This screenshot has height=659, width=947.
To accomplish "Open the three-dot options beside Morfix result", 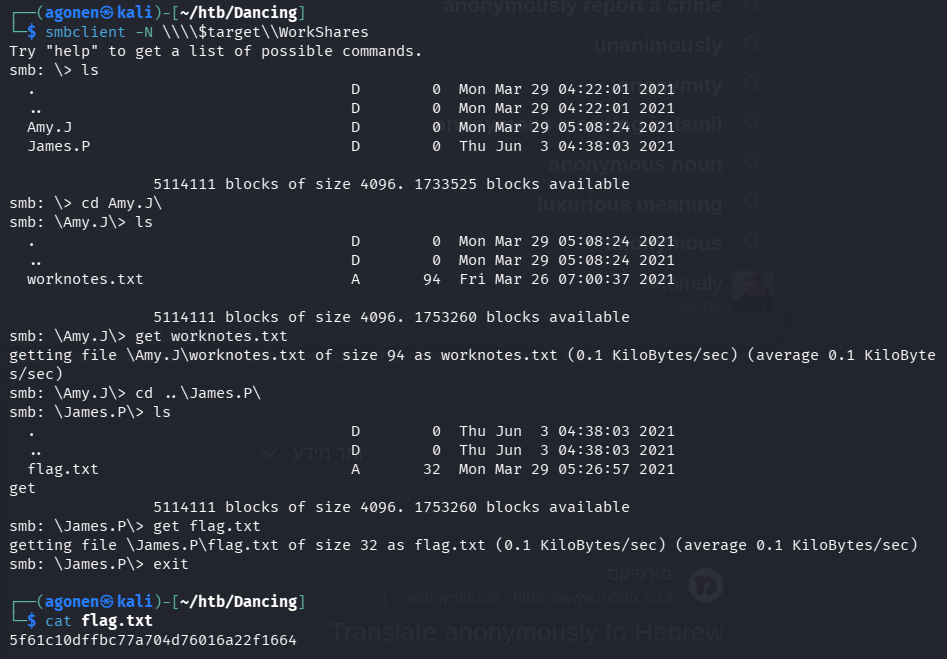I will coord(385,598).
